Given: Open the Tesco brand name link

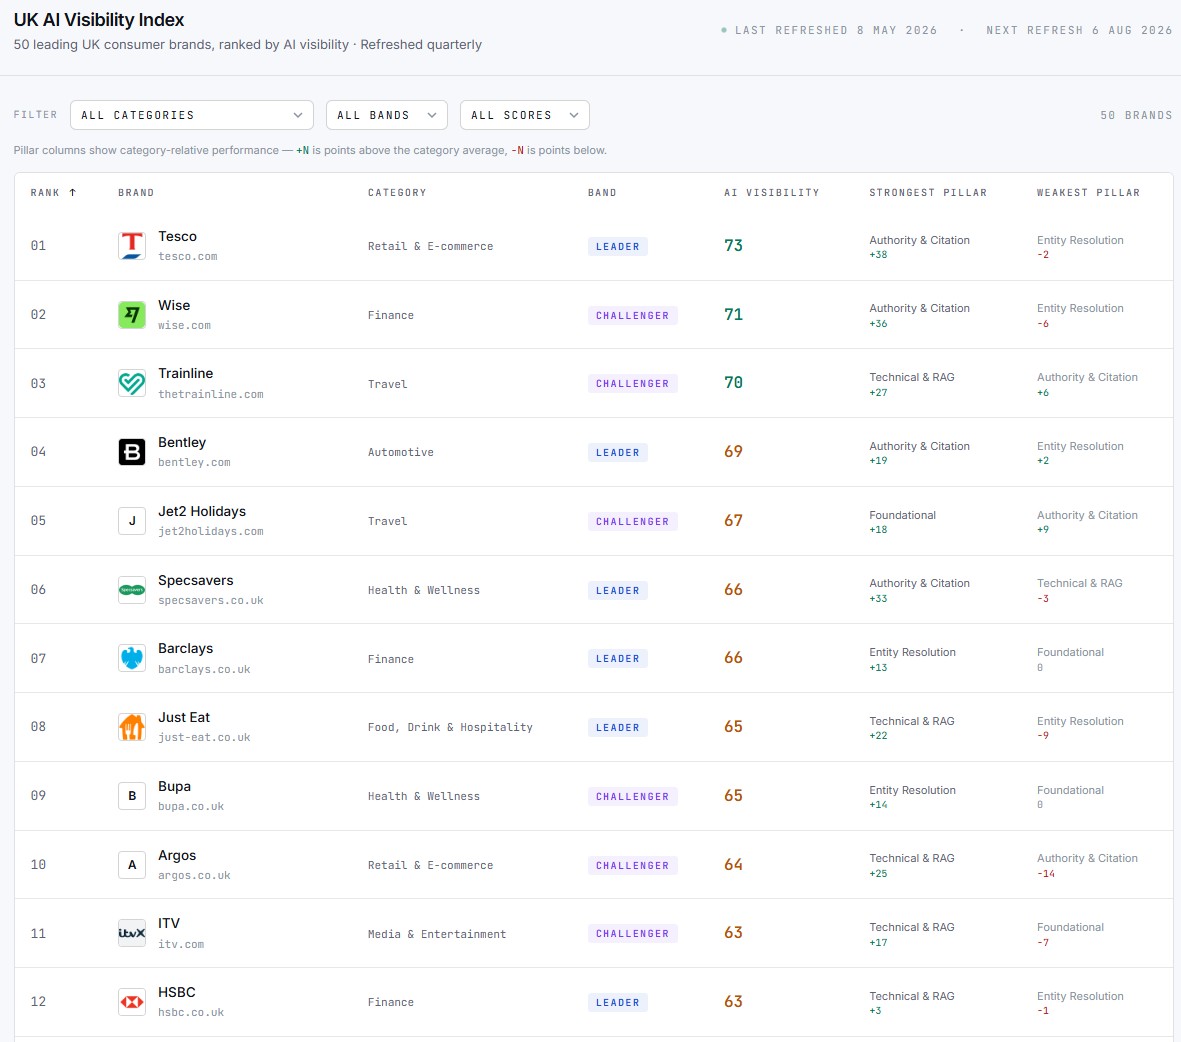Looking at the screenshot, I should [x=178, y=237].
